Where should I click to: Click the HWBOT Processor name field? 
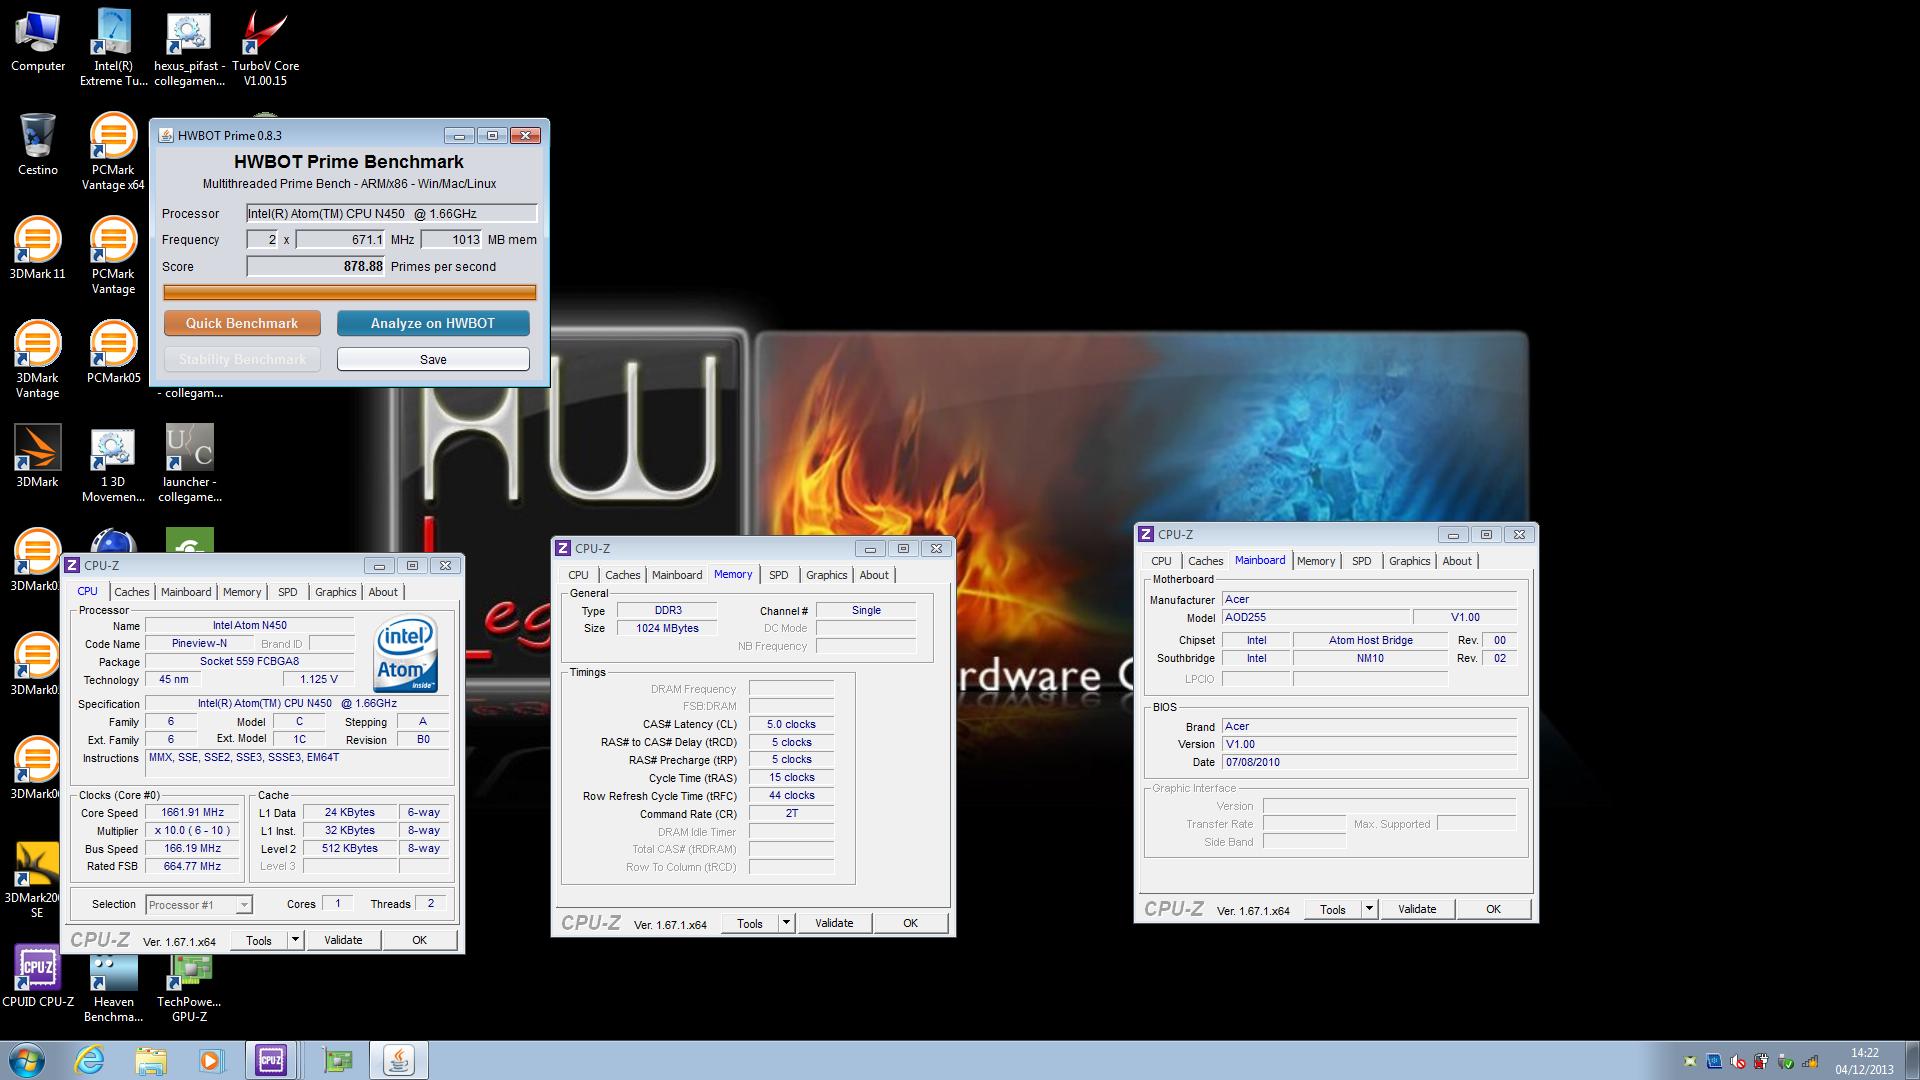pos(392,213)
